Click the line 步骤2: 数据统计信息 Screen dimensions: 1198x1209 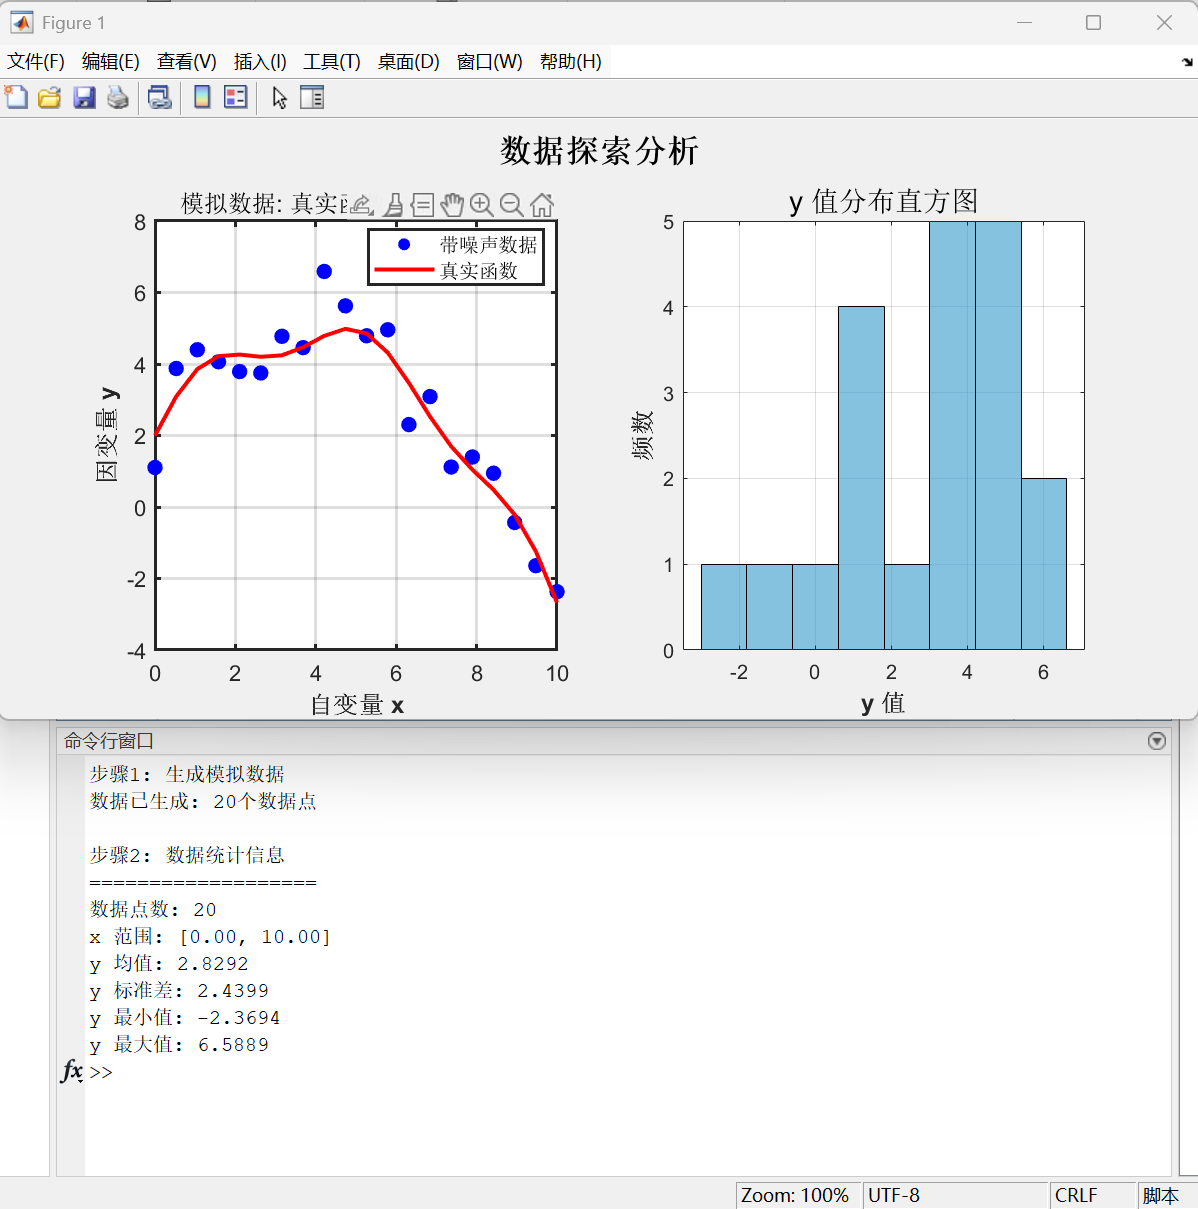(187, 855)
